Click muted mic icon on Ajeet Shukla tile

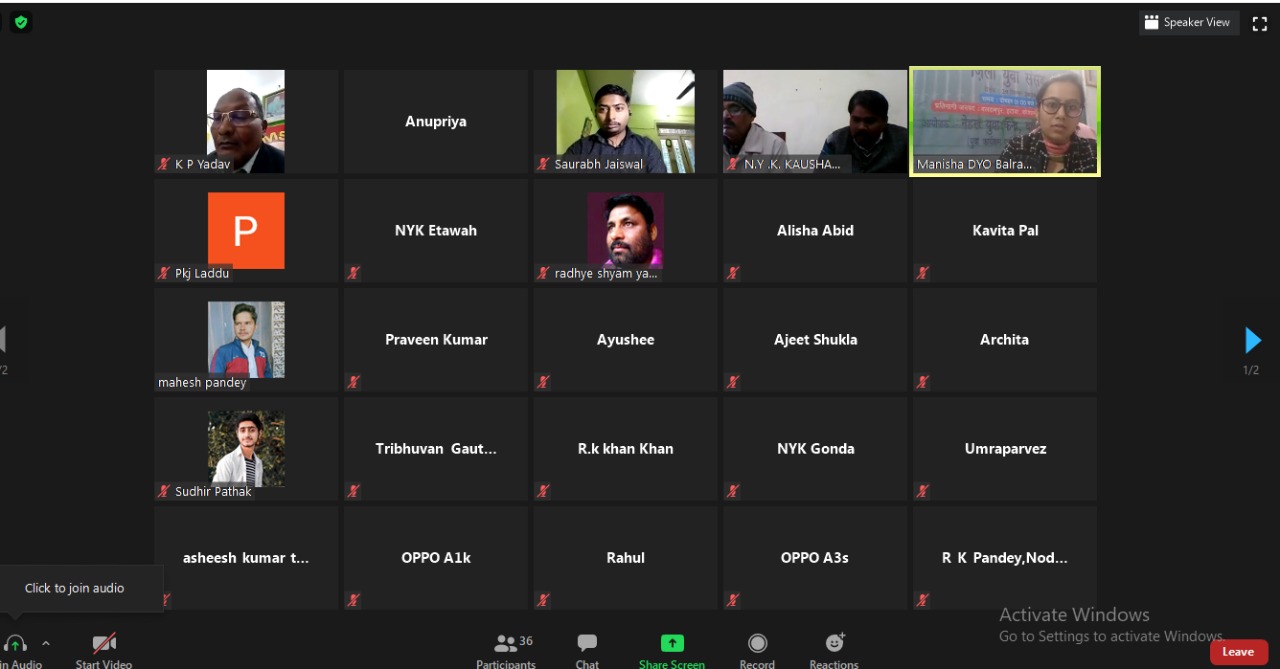pyautogui.click(x=733, y=382)
